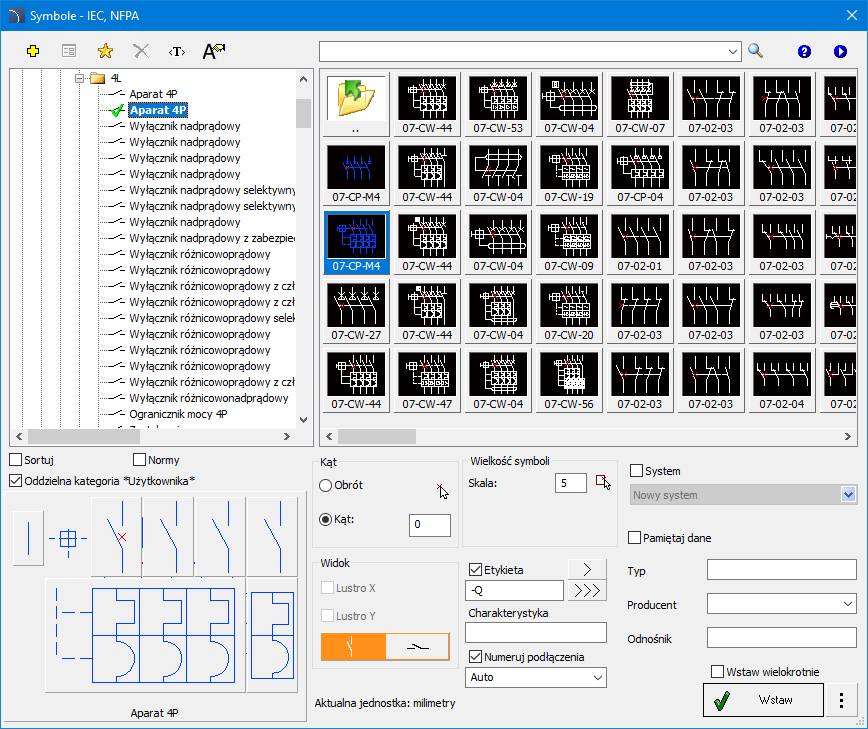The width and height of the screenshot is (868, 729).
Task: Click the symbol gallery horizontal scrollbar thumb
Action: pos(377,437)
